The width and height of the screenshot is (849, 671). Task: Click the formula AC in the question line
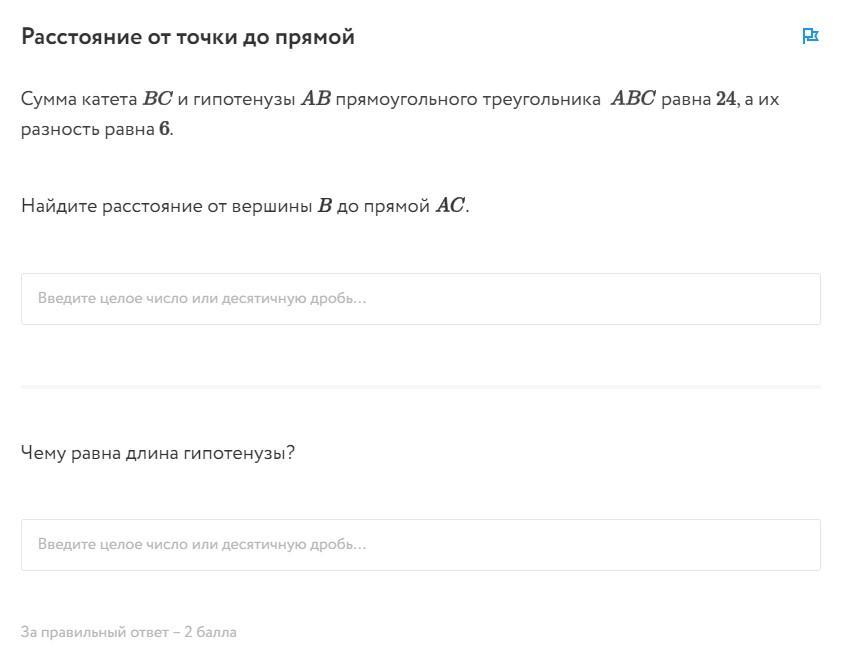(450, 206)
